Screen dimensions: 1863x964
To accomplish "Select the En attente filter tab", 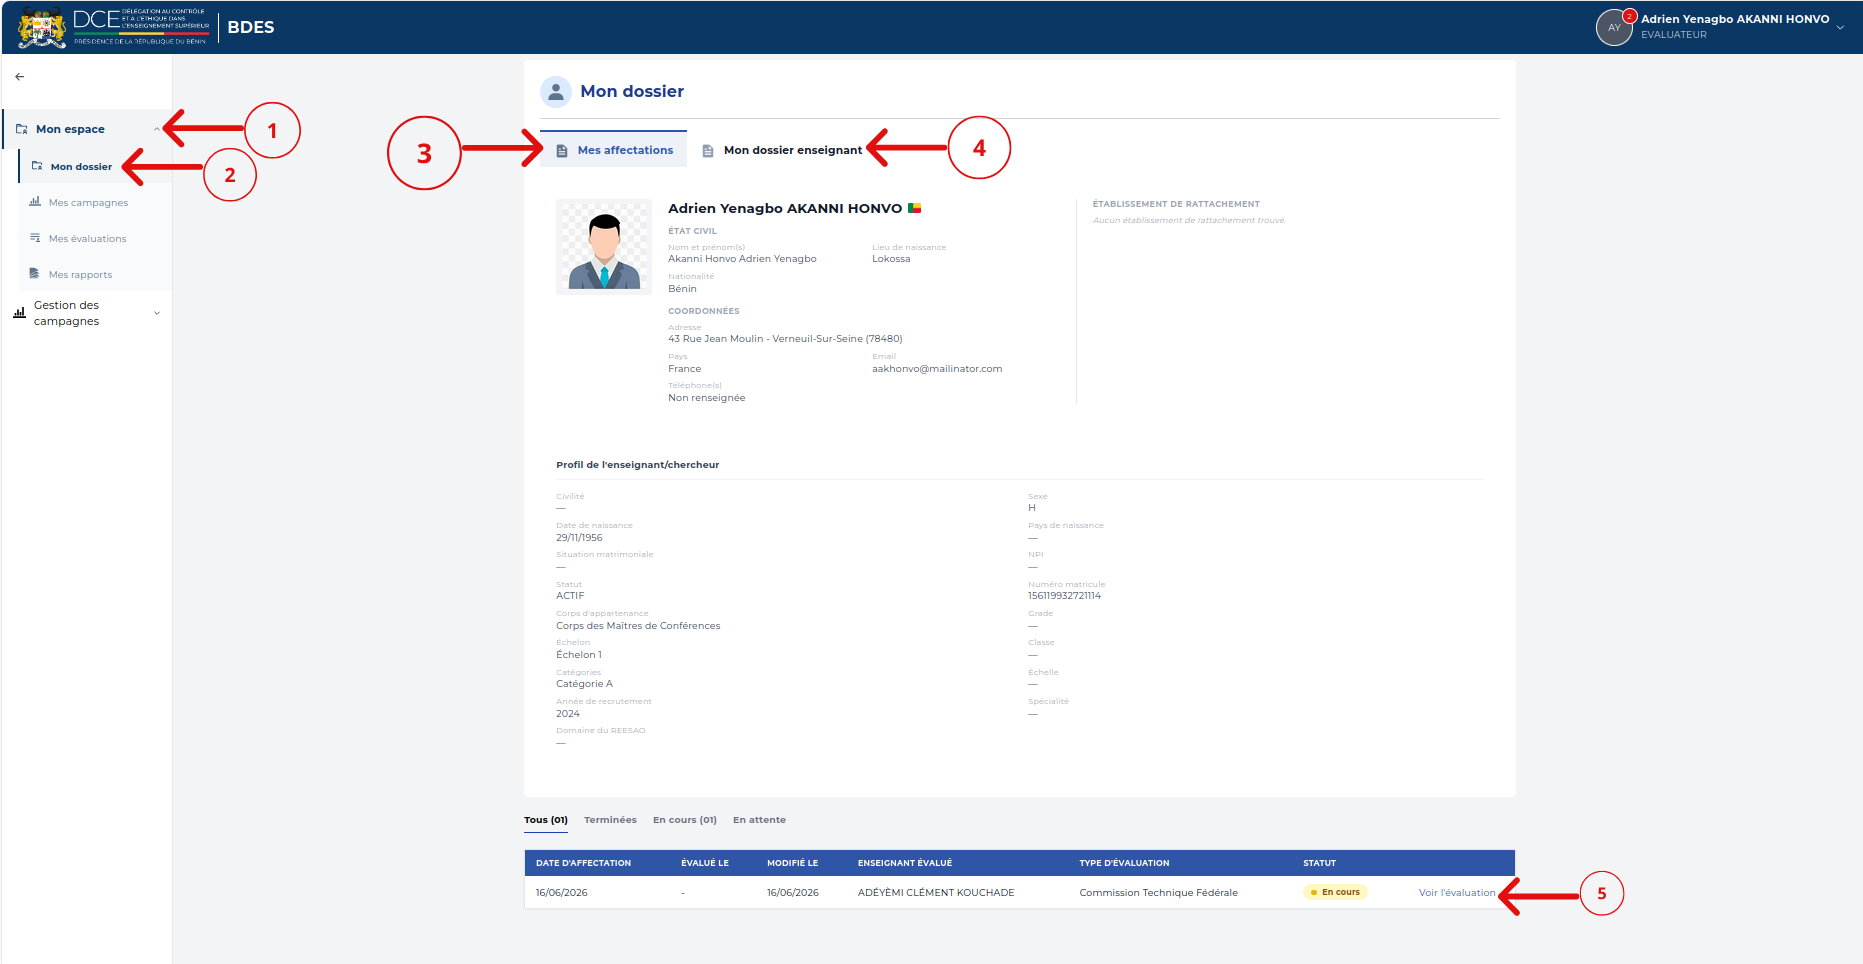I will (759, 820).
